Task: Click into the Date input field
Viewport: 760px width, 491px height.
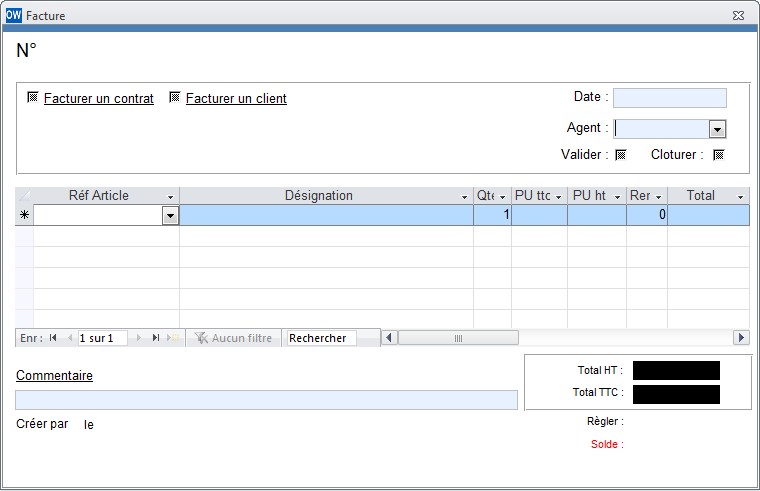Action: coord(669,97)
